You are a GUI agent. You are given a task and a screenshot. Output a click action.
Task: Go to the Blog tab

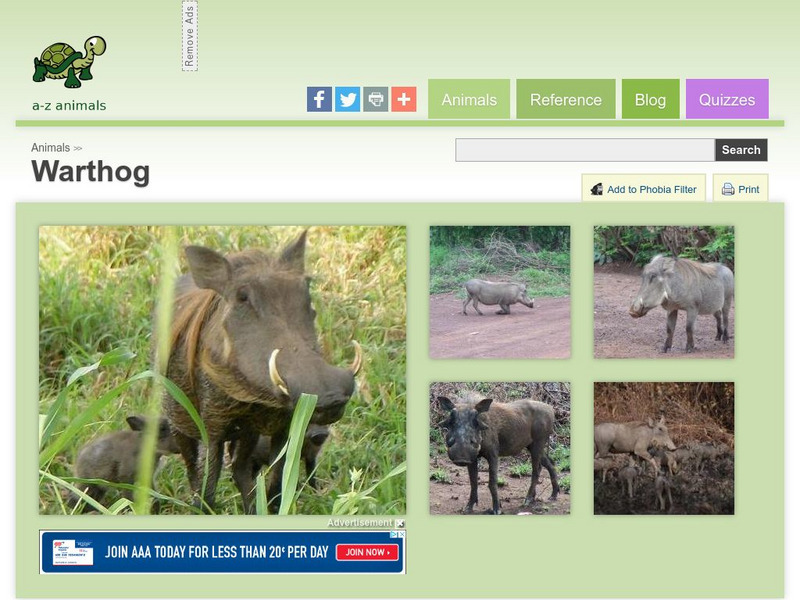point(651,99)
